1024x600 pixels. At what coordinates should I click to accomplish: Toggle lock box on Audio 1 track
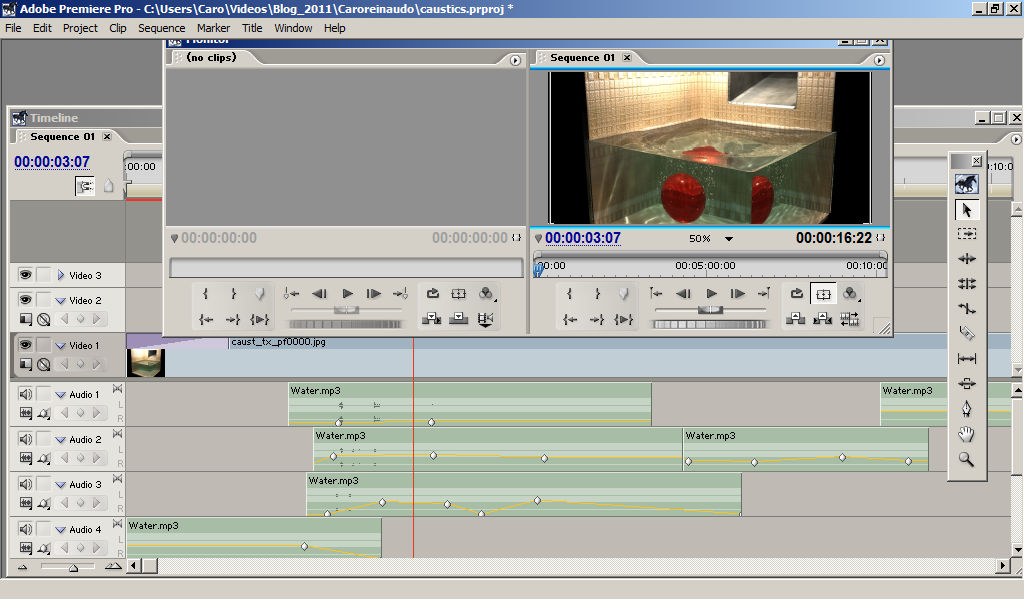point(43,394)
